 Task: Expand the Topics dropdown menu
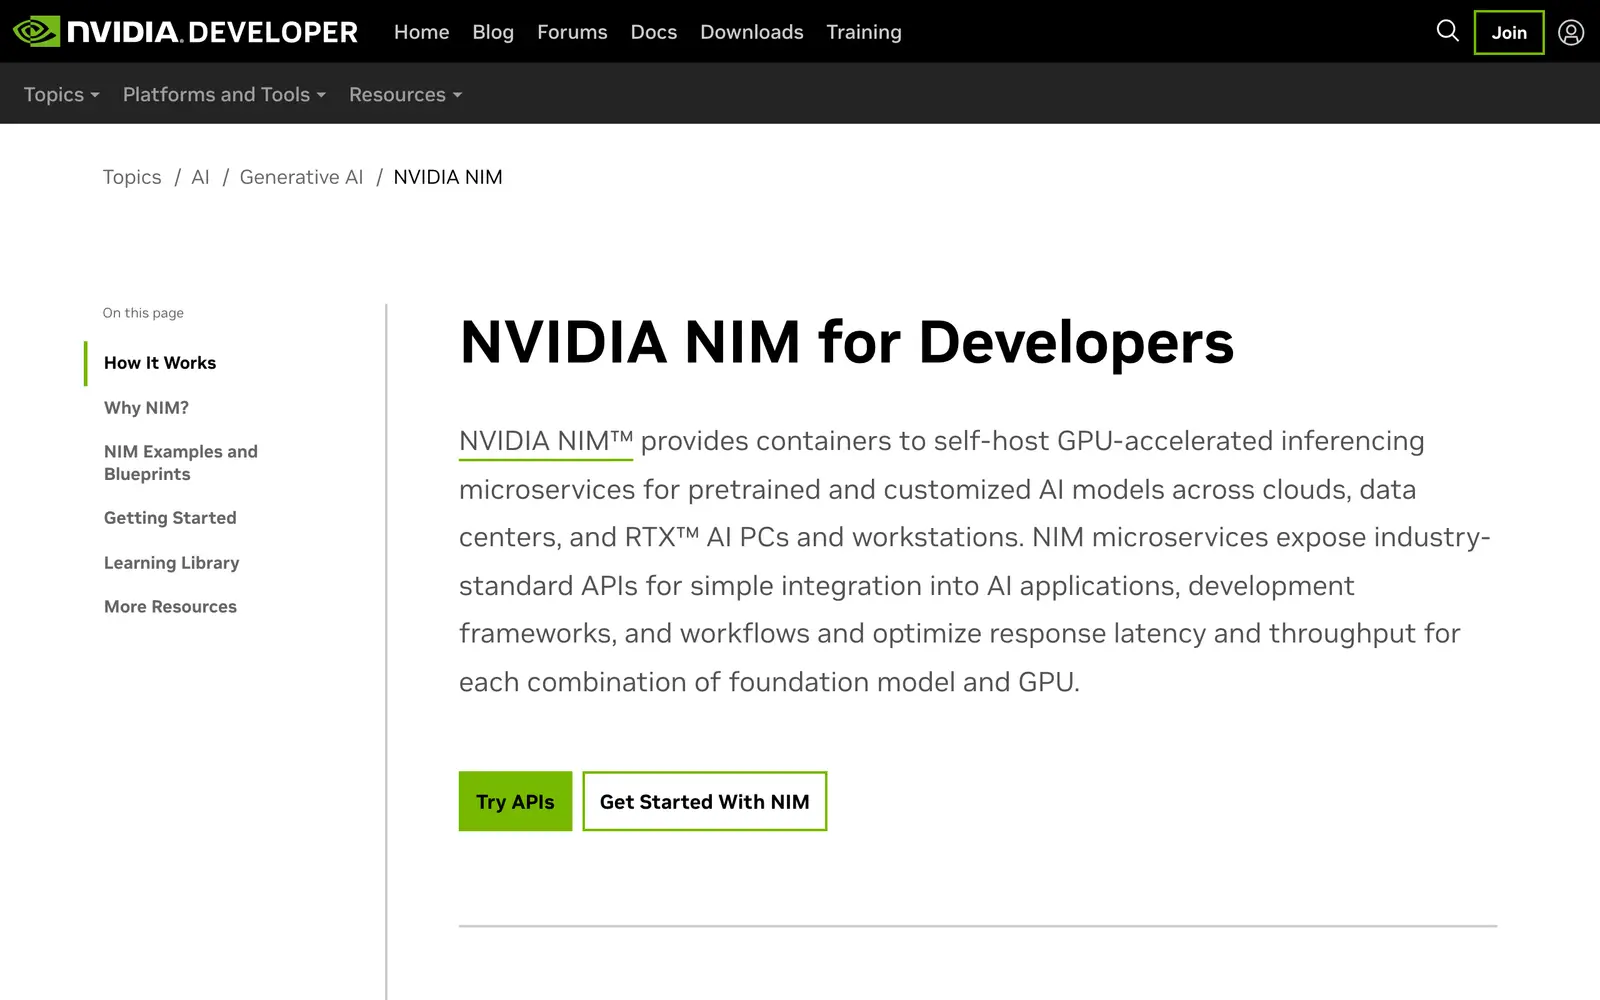(62, 94)
